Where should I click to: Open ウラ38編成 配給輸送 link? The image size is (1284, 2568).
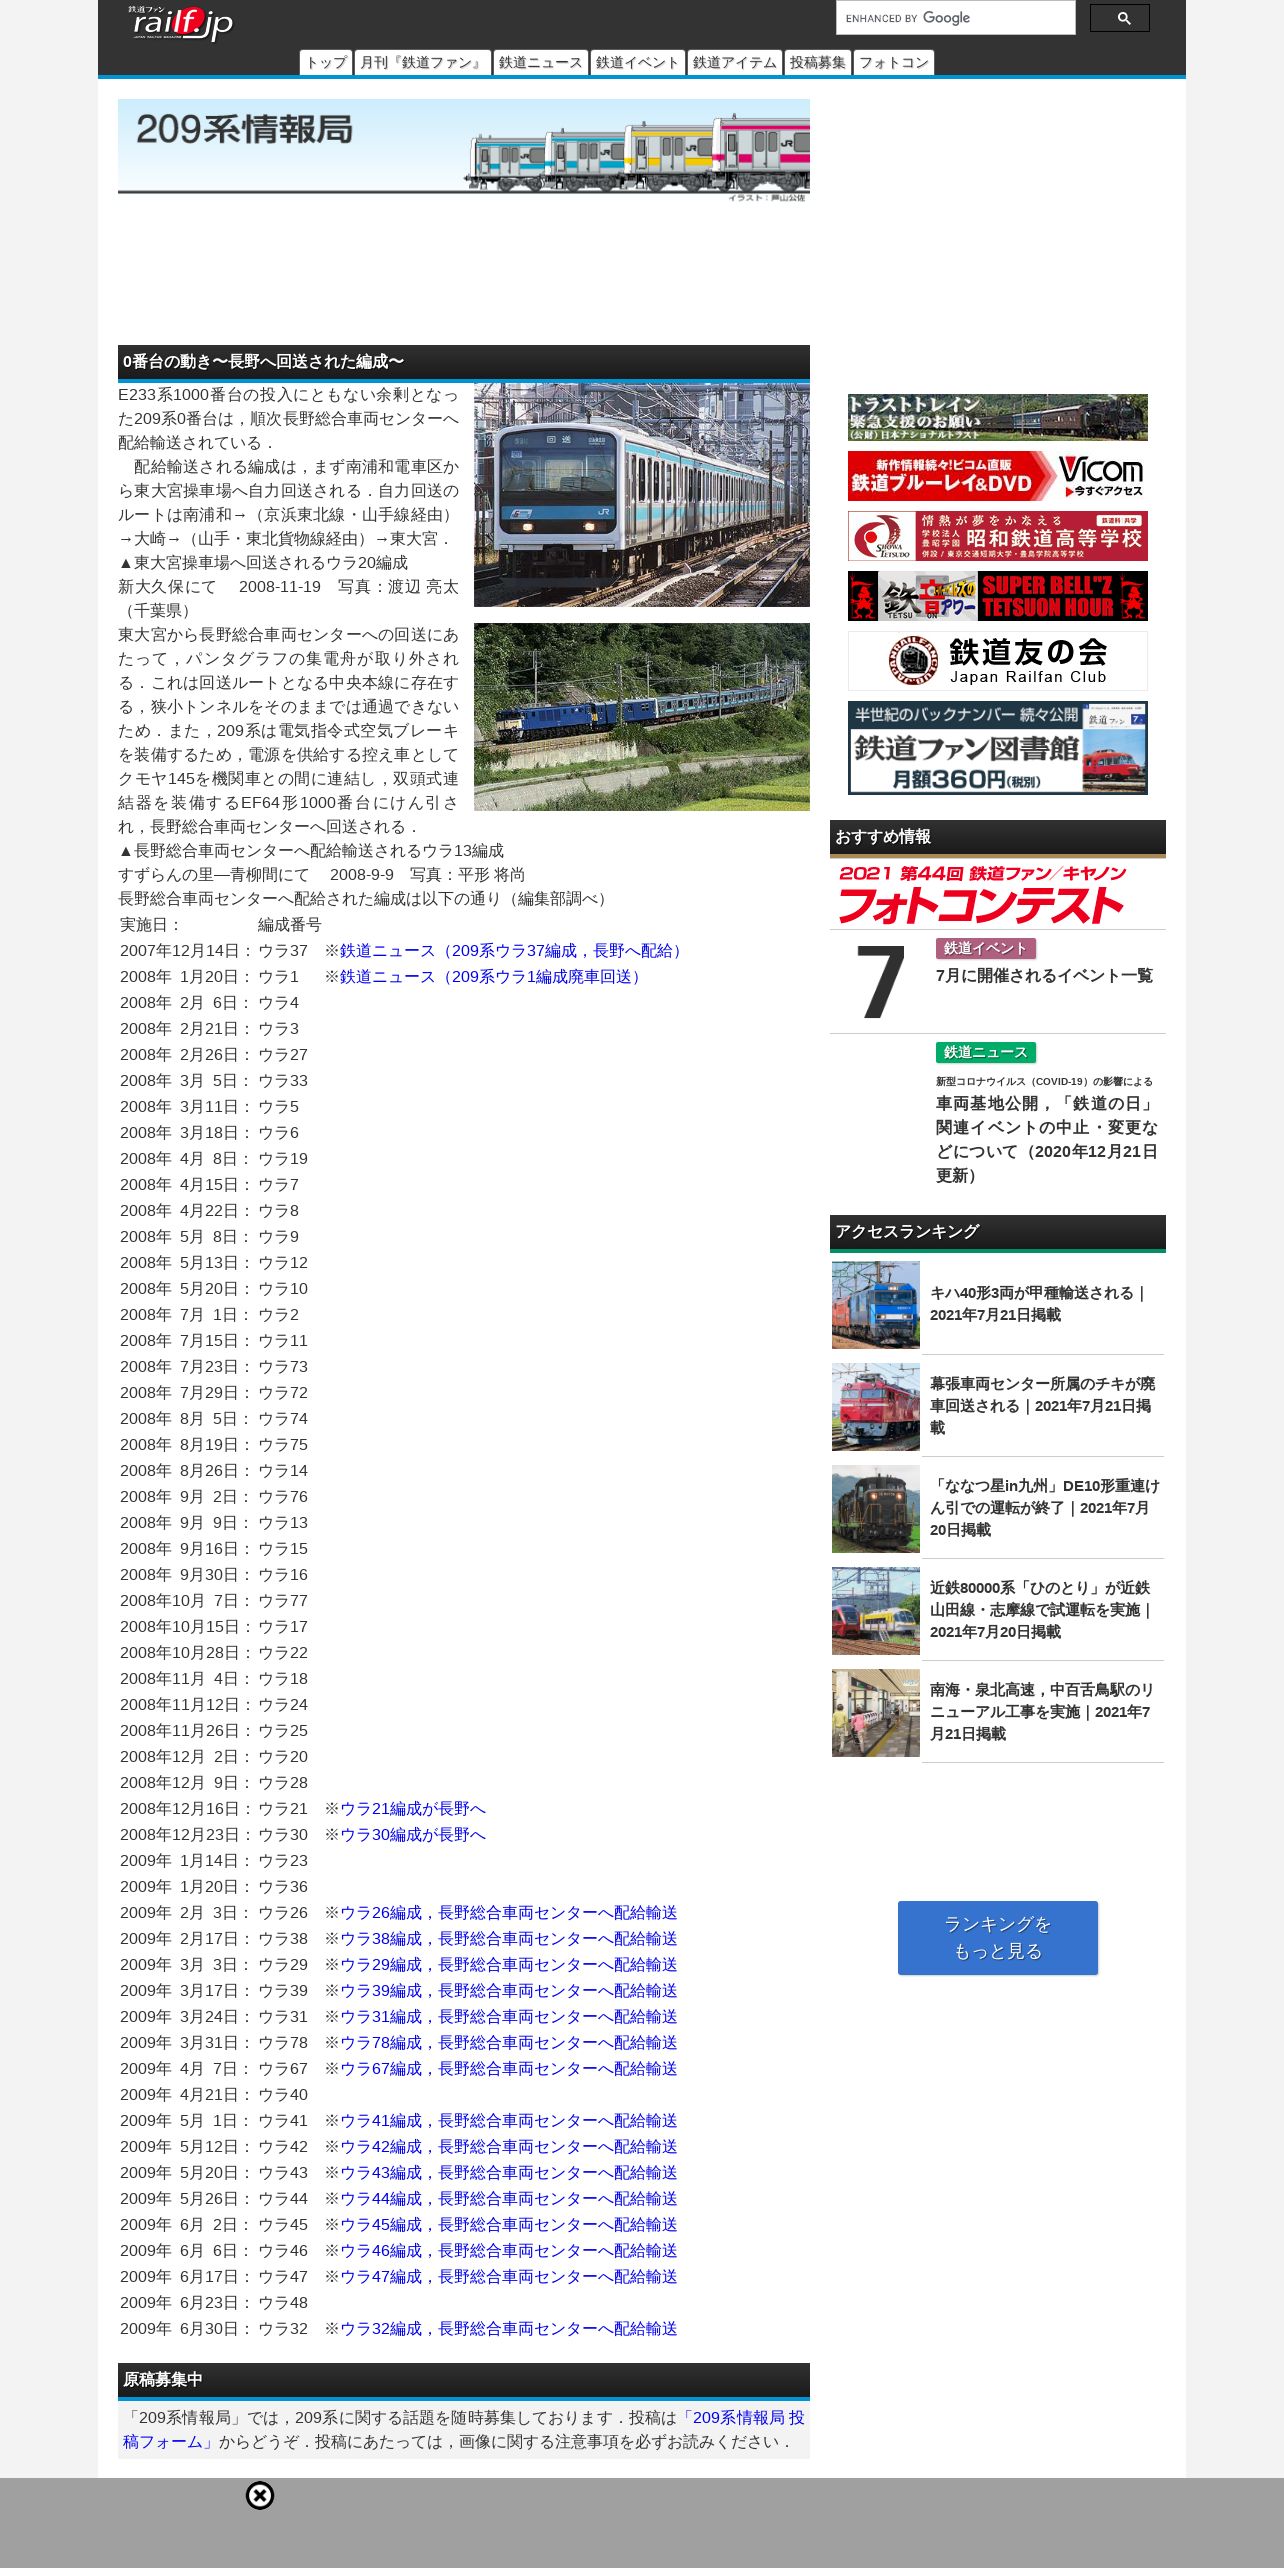(509, 1939)
